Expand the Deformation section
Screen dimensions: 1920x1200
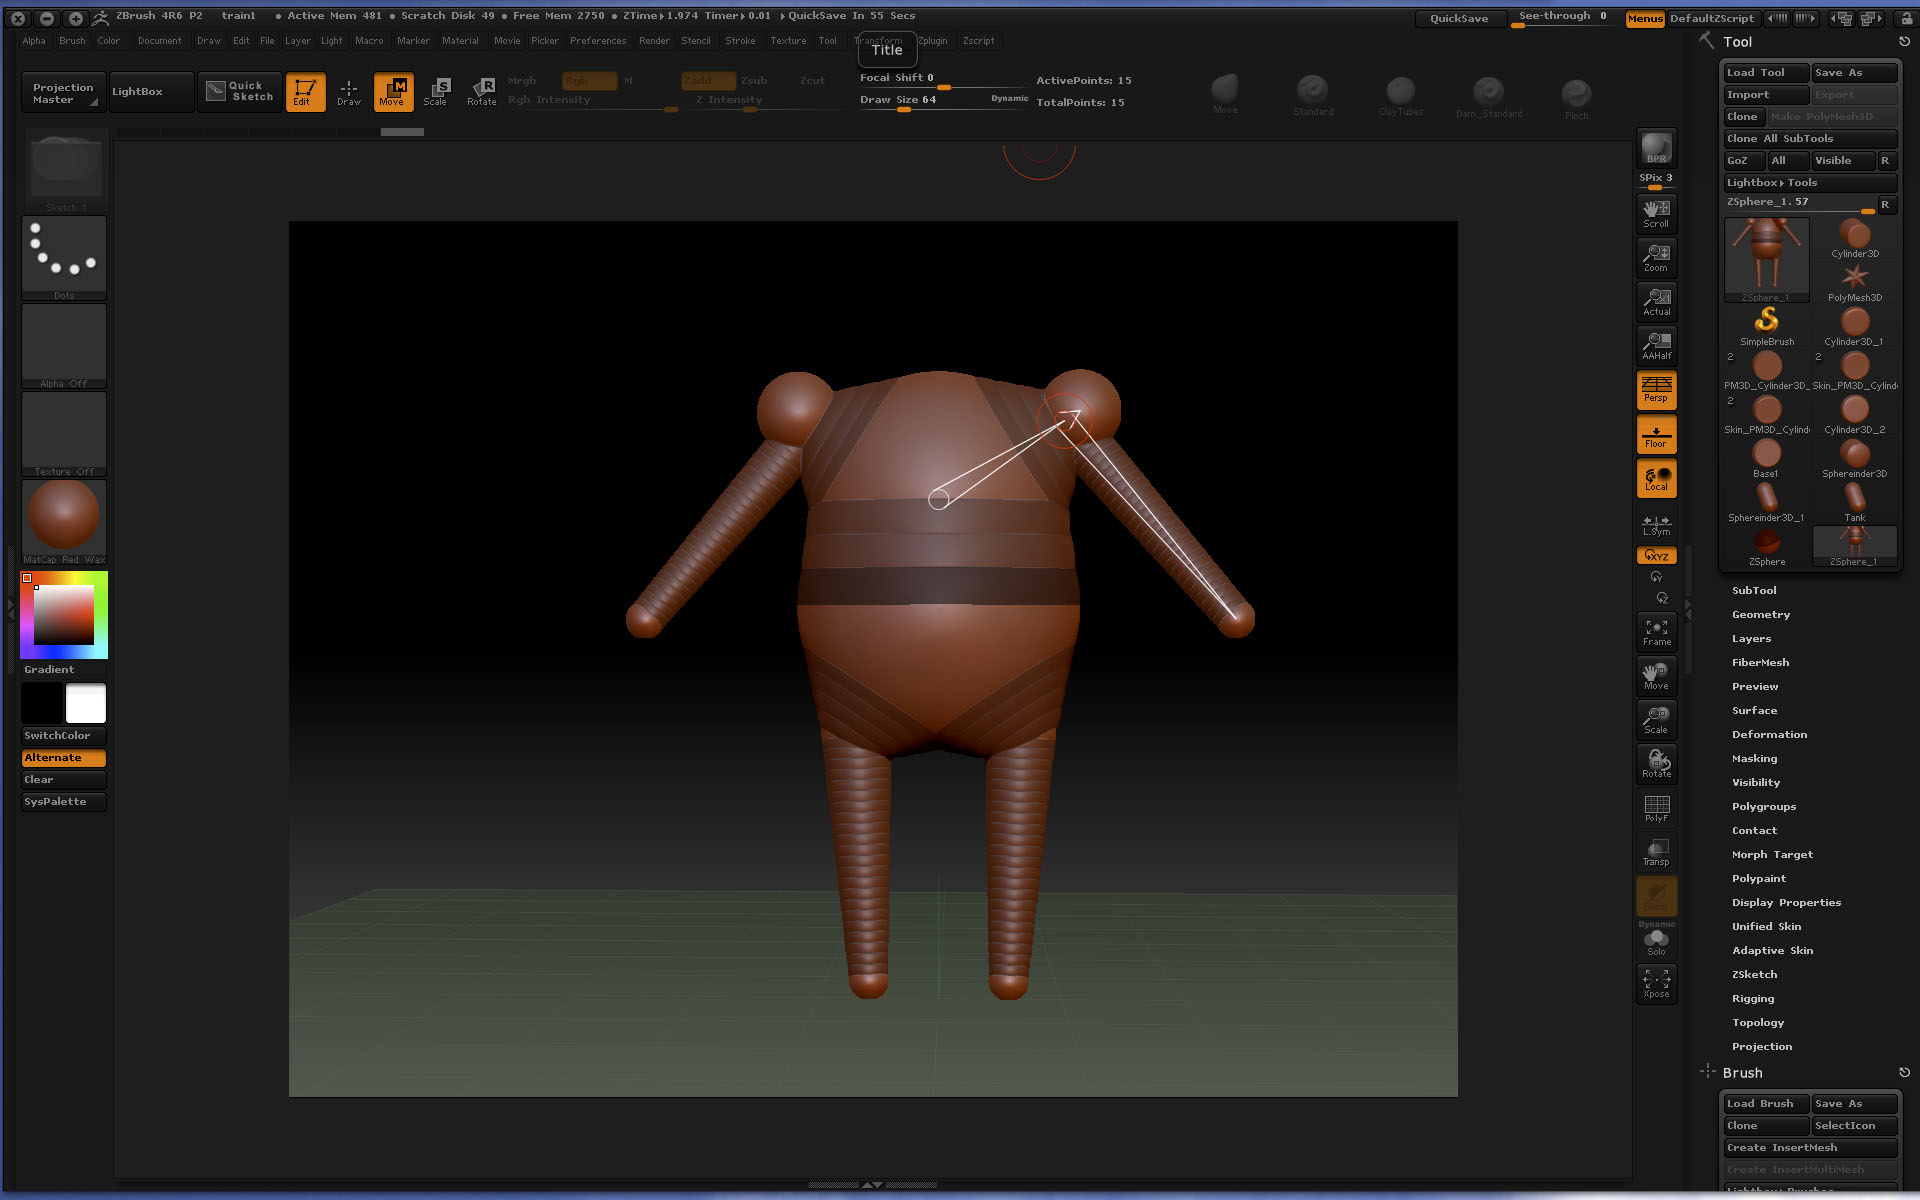pyautogui.click(x=1769, y=735)
